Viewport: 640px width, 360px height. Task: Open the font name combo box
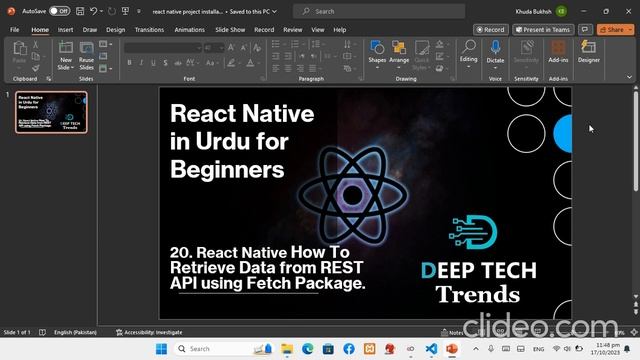point(163,48)
